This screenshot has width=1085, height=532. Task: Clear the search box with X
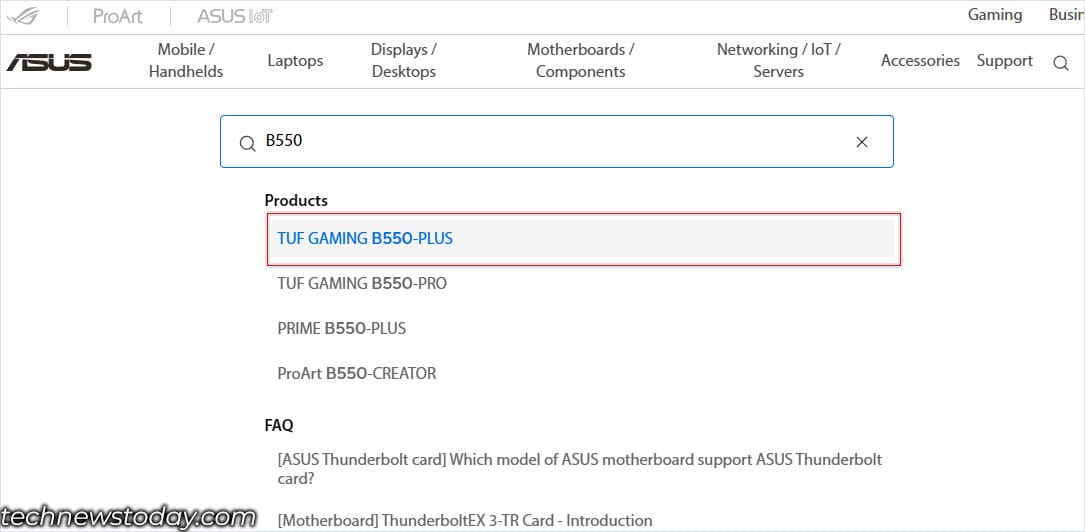tap(861, 142)
